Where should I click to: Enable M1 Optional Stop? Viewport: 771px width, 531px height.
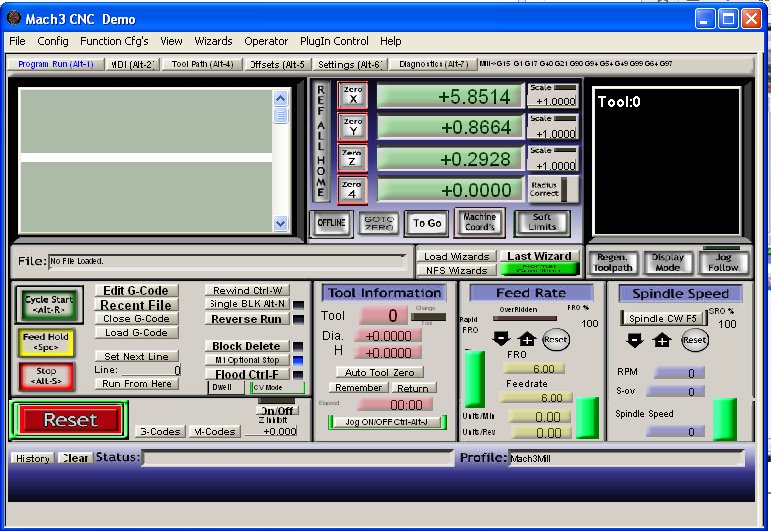[x=246, y=360]
